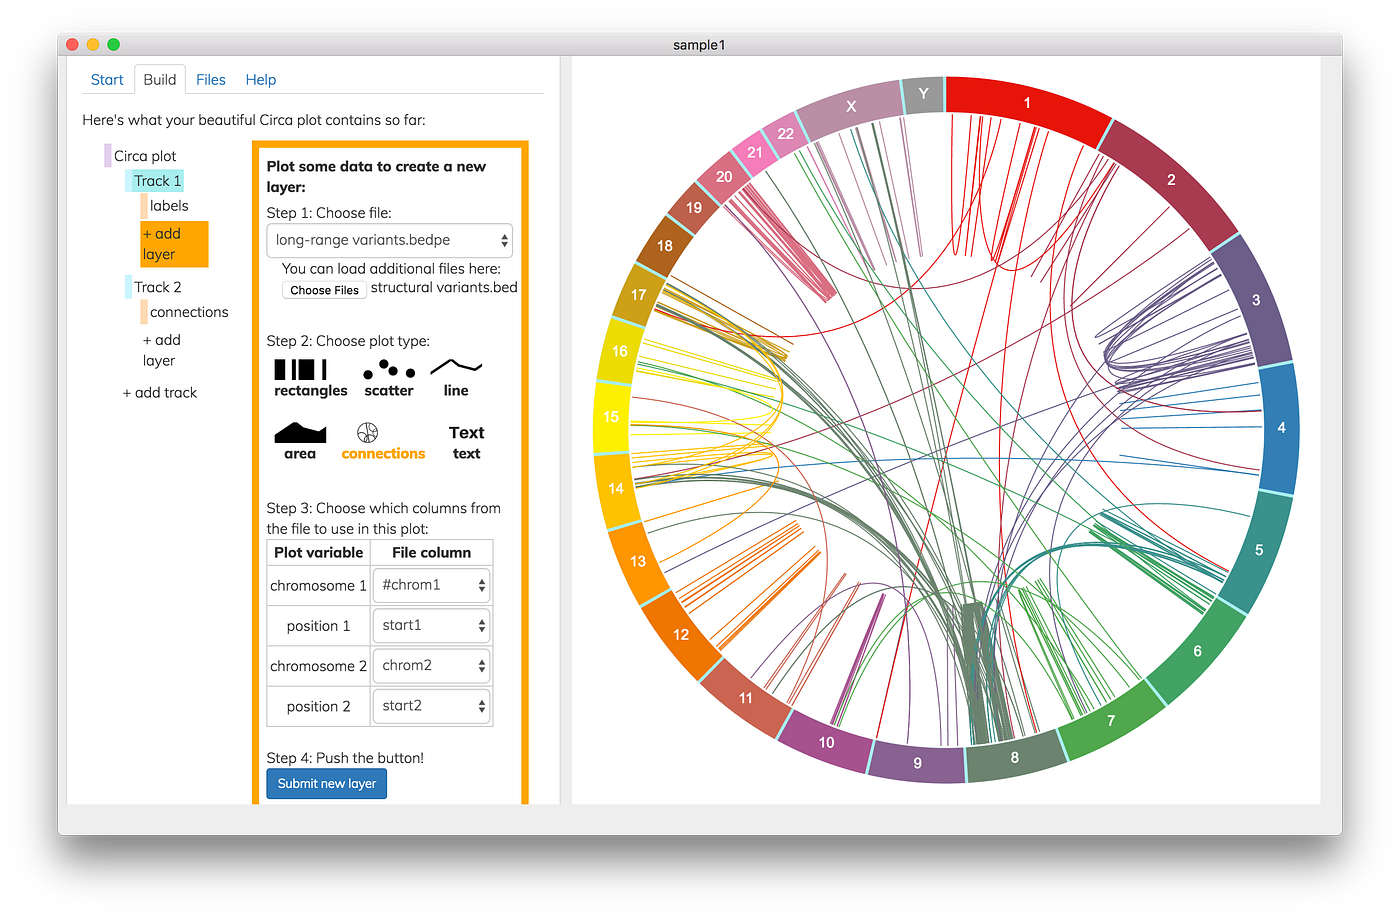Select Track 1 in the plot tree

[155, 180]
